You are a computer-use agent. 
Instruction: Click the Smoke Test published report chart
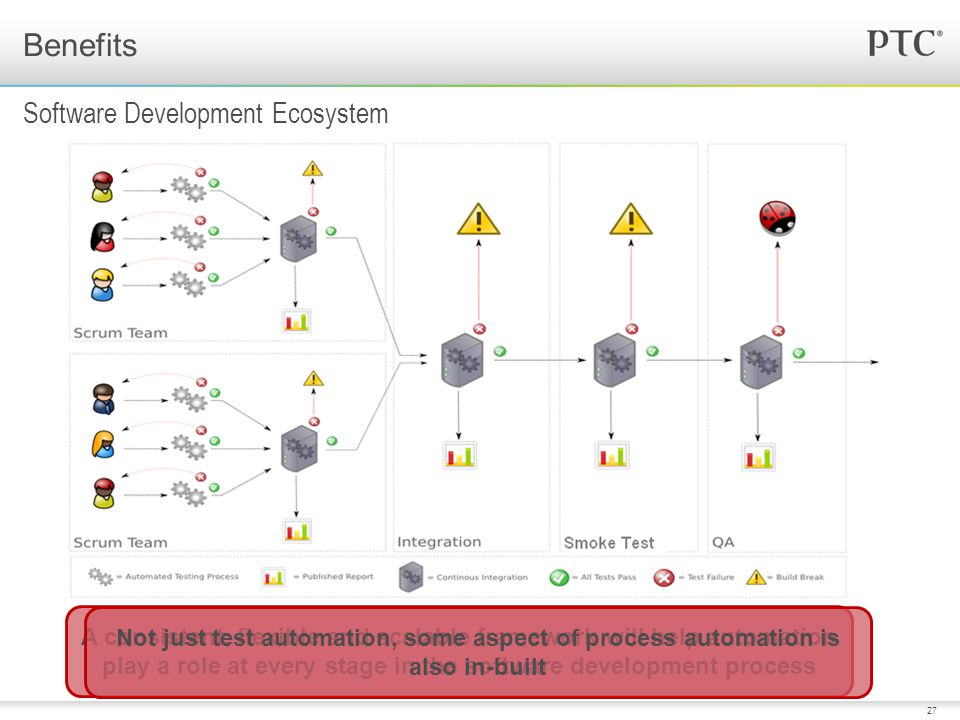(612, 456)
